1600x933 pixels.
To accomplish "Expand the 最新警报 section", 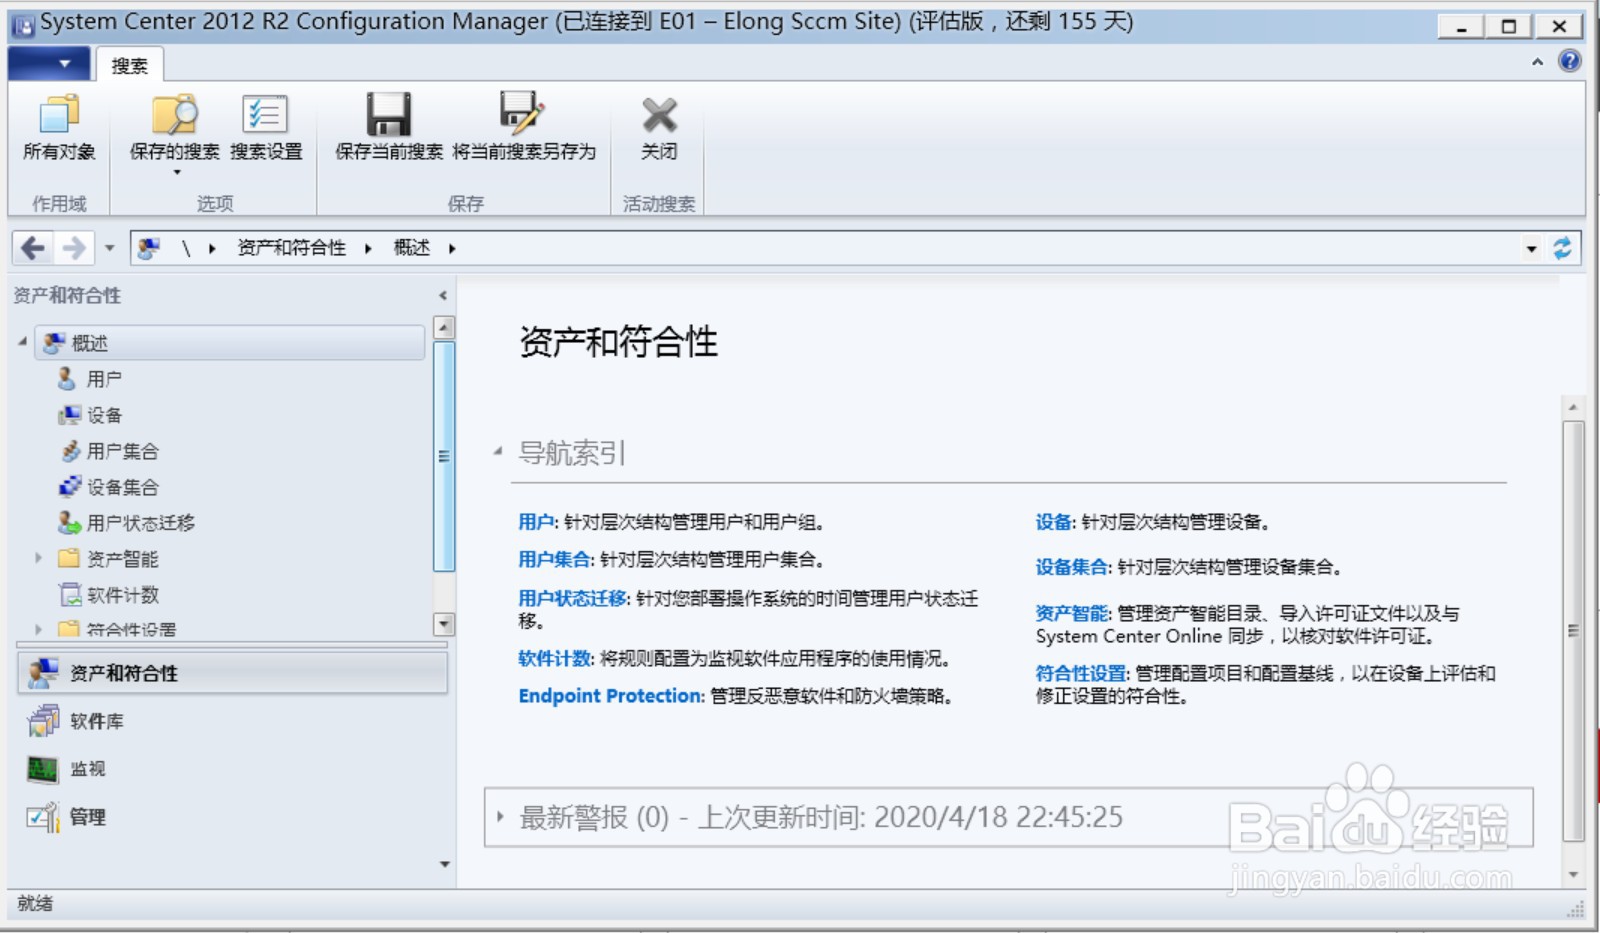I will 500,816.
